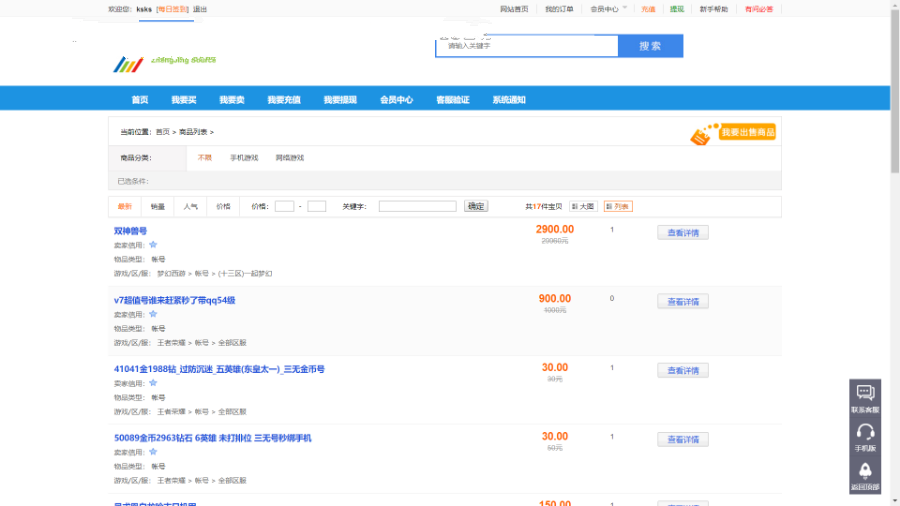
Task: View details button for v7超值号 listing
Action: [682, 301]
